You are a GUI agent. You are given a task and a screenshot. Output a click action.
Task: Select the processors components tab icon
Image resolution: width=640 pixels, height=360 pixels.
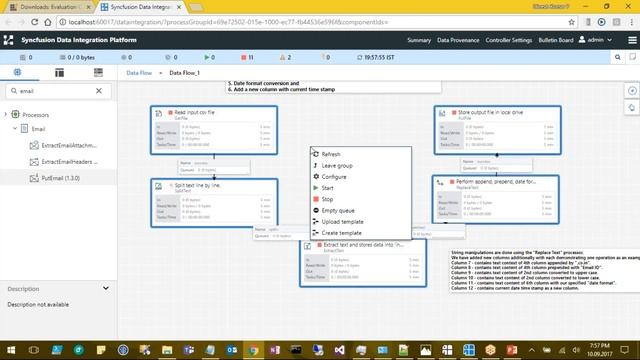(17, 72)
